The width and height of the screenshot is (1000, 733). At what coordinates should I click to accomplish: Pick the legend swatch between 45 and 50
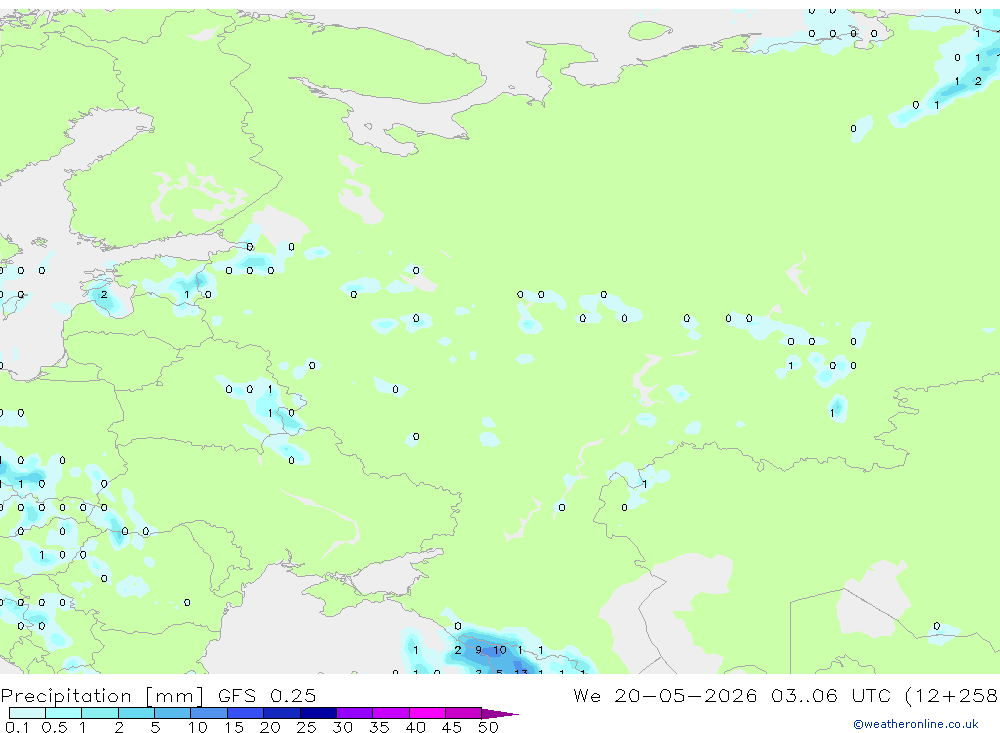click(464, 713)
